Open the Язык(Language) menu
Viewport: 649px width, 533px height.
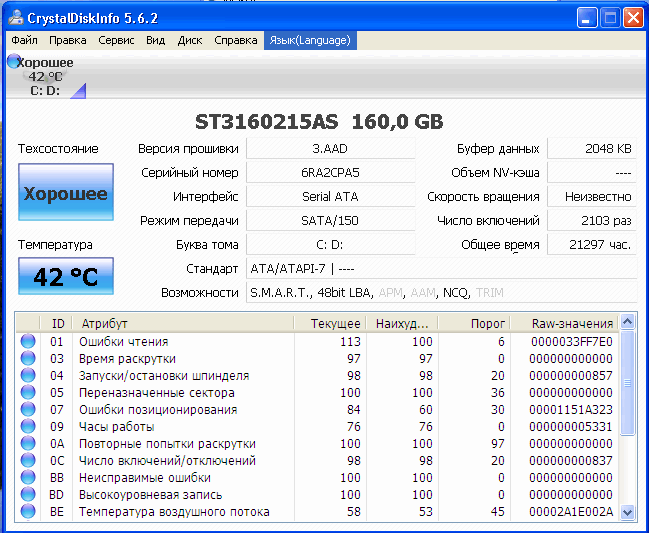tap(309, 41)
